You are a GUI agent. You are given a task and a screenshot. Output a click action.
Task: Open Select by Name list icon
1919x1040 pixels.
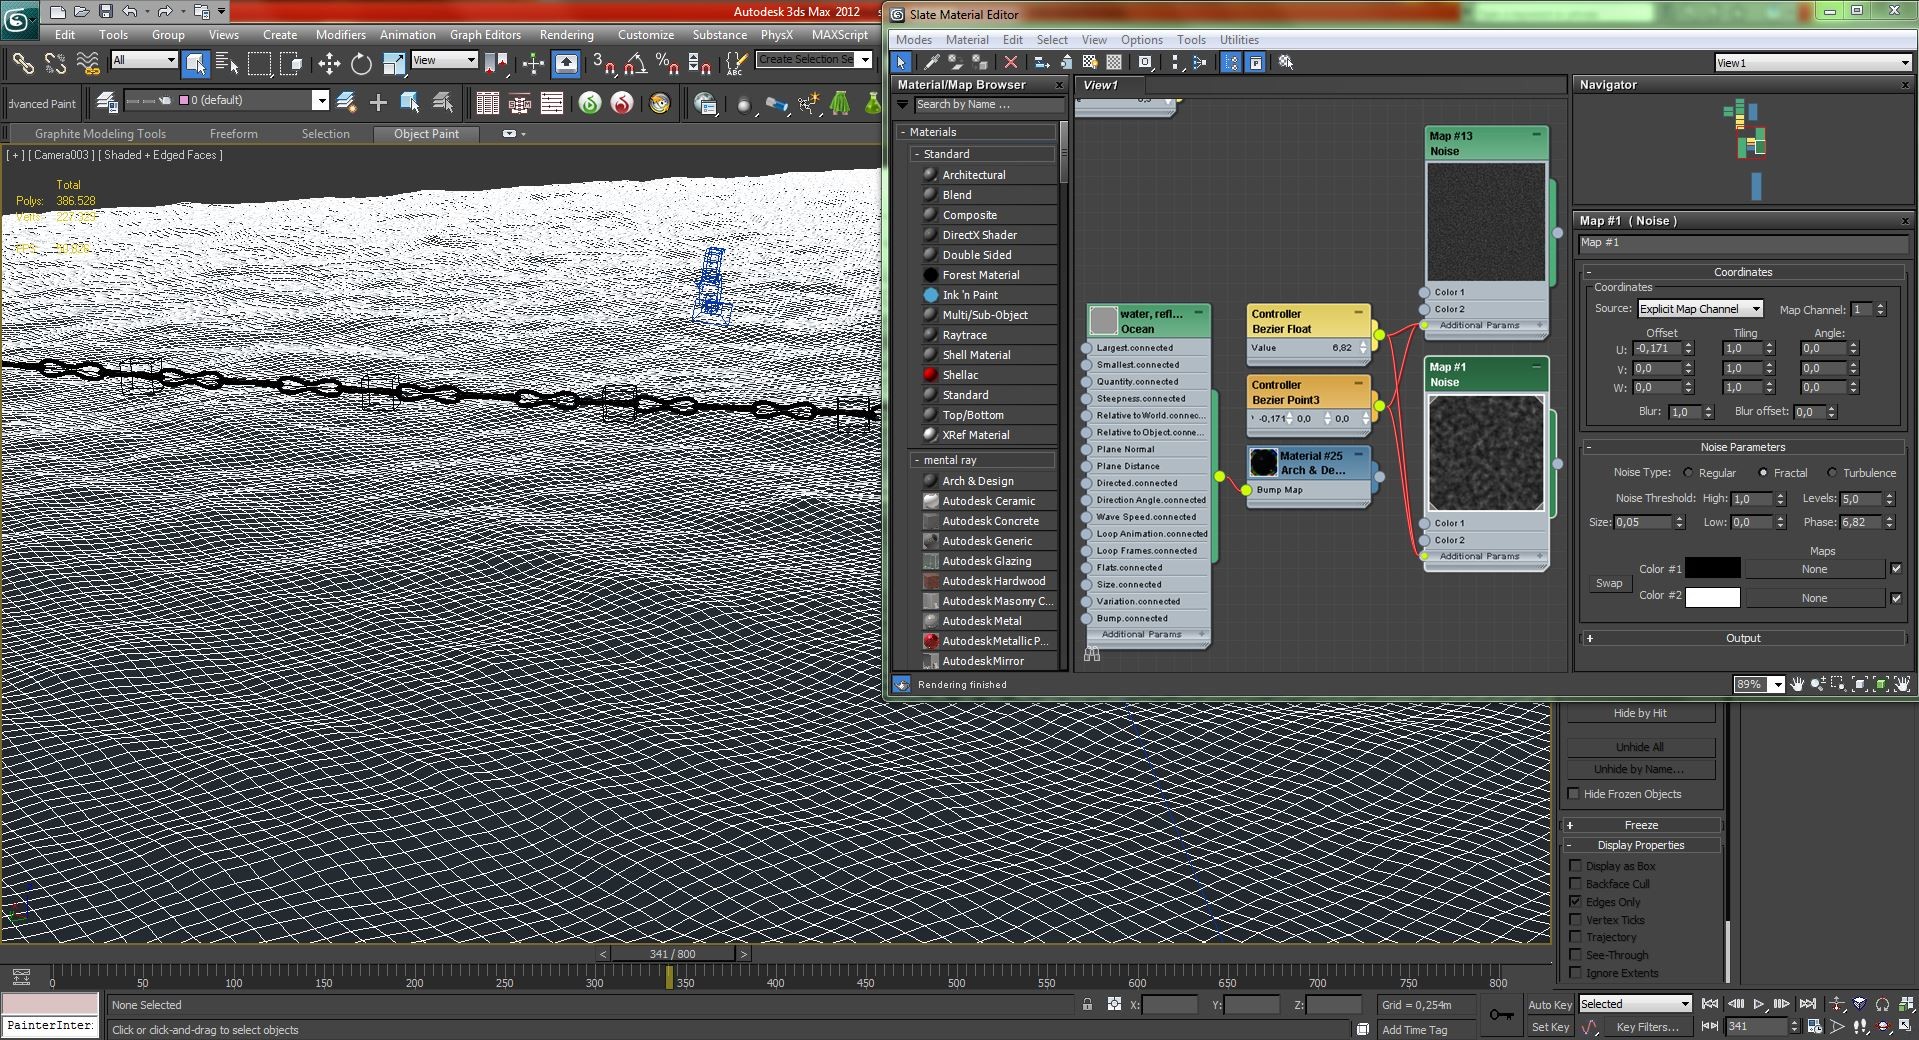coord(228,65)
